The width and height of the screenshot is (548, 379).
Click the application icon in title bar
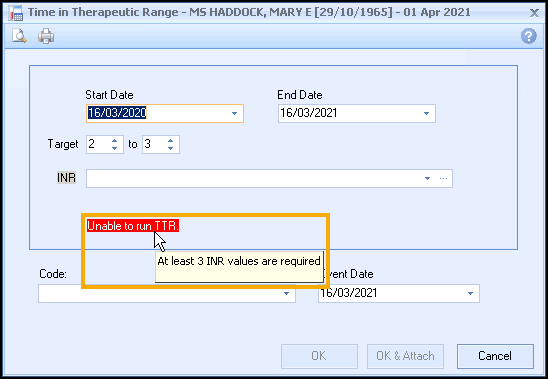click(16, 13)
